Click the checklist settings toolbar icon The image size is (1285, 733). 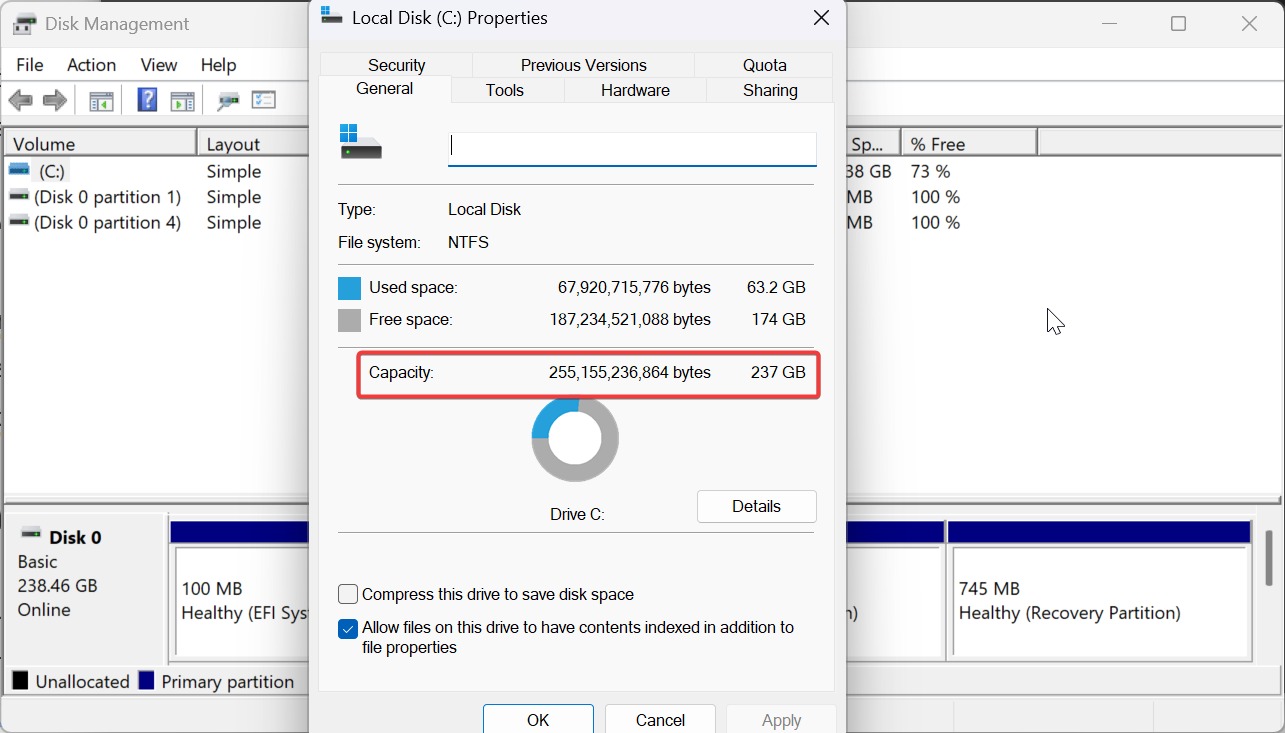click(264, 100)
